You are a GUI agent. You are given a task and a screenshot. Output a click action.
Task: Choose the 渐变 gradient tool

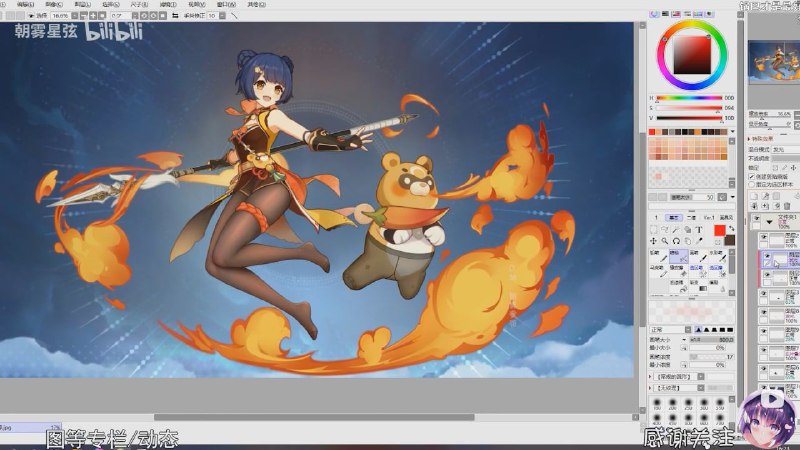click(x=698, y=286)
